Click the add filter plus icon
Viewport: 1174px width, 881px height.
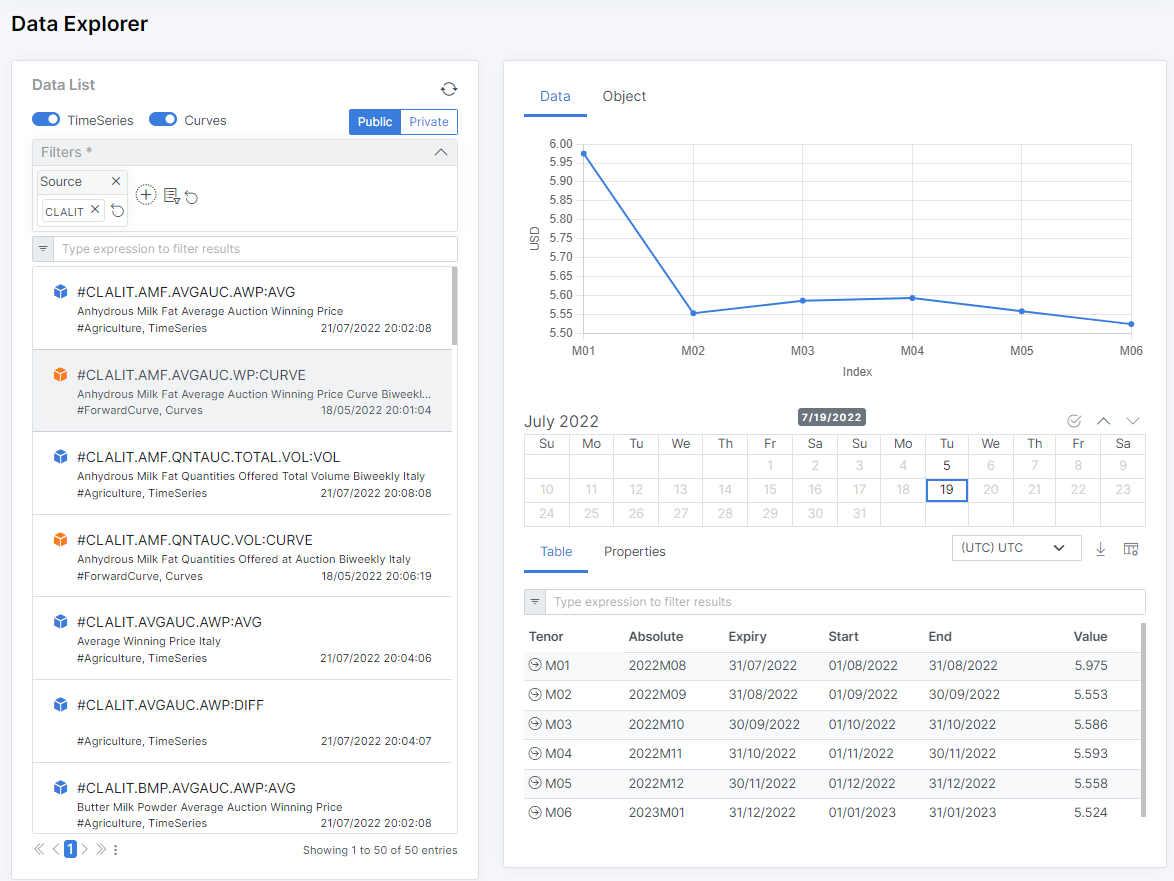(146, 195)
